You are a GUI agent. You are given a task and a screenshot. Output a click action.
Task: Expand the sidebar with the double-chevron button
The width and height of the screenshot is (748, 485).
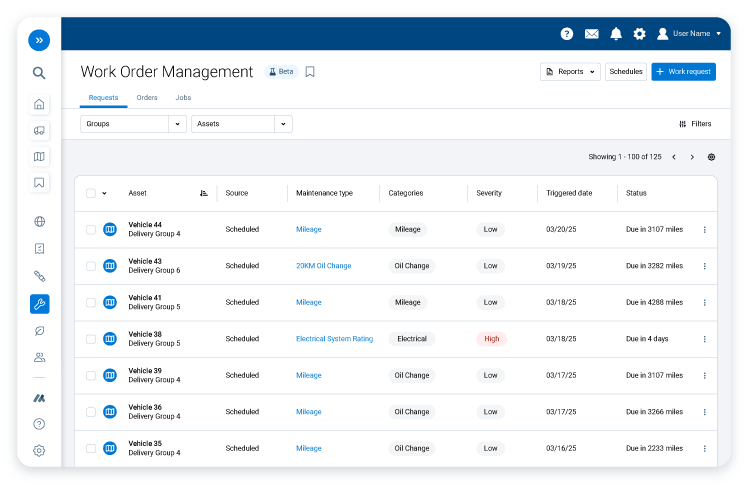pos(39,40)
